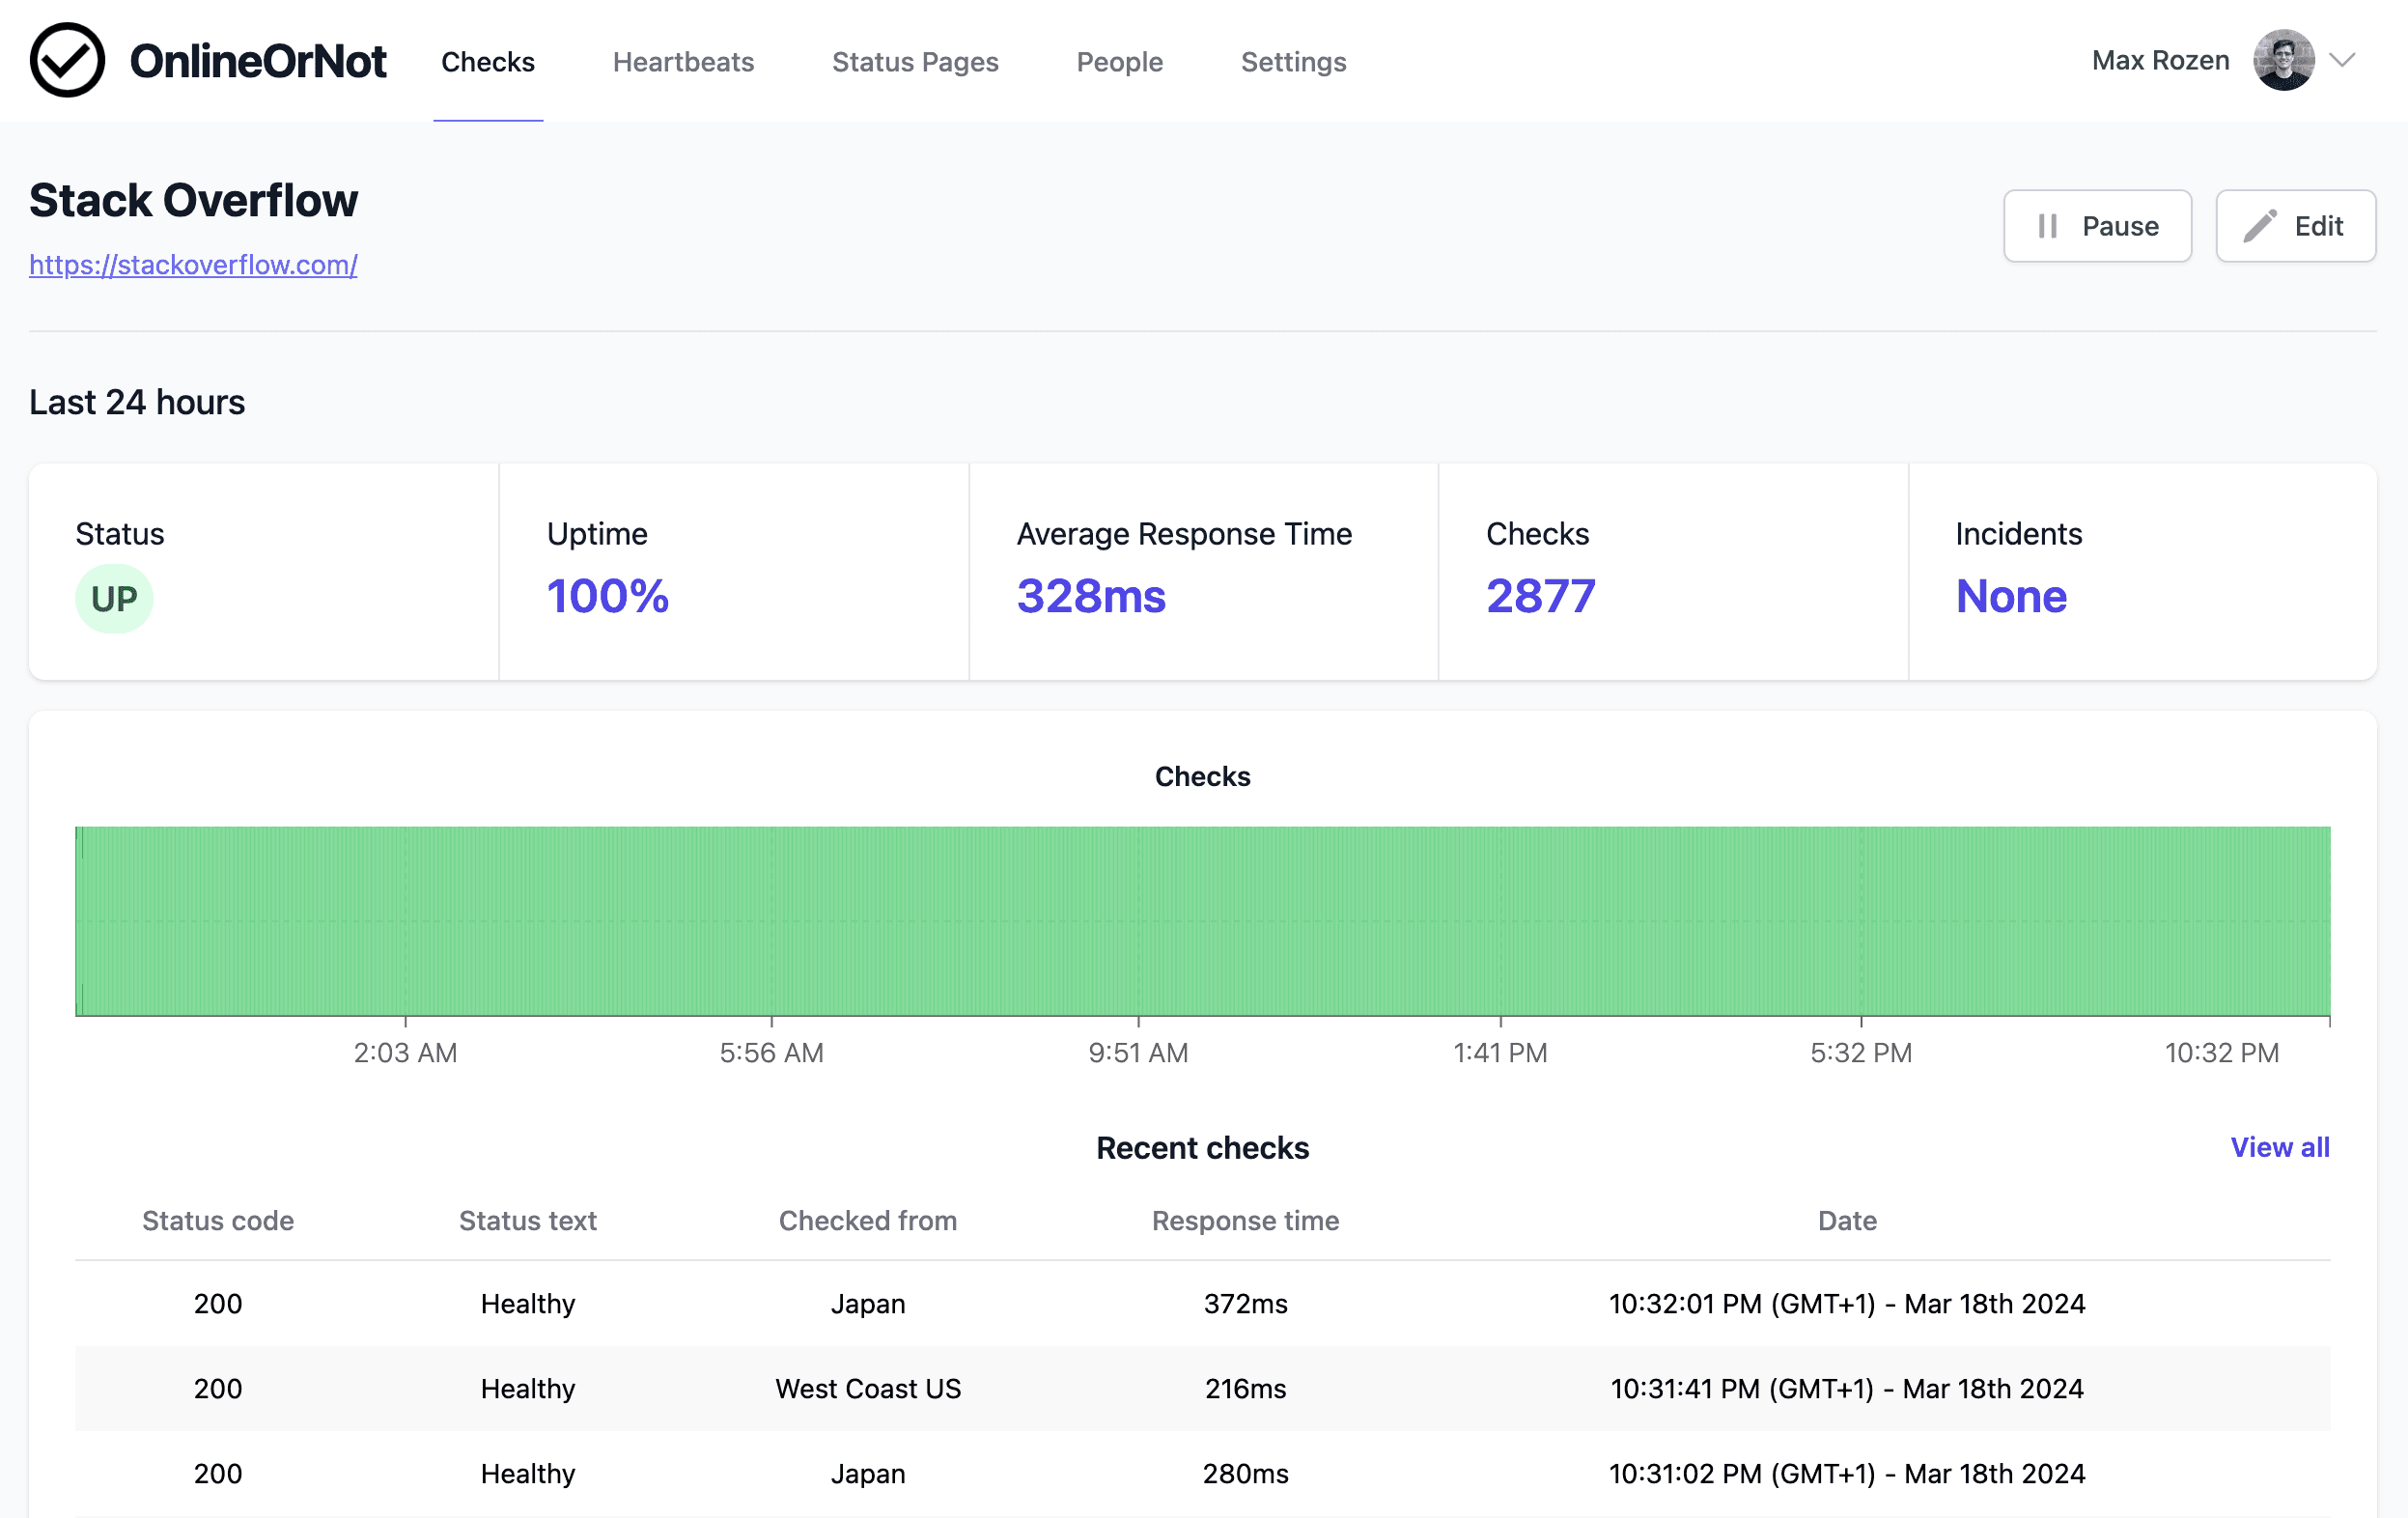Go to Status Pages tab
Viewport: 2408px width, 1518px height.
(915, 62)
